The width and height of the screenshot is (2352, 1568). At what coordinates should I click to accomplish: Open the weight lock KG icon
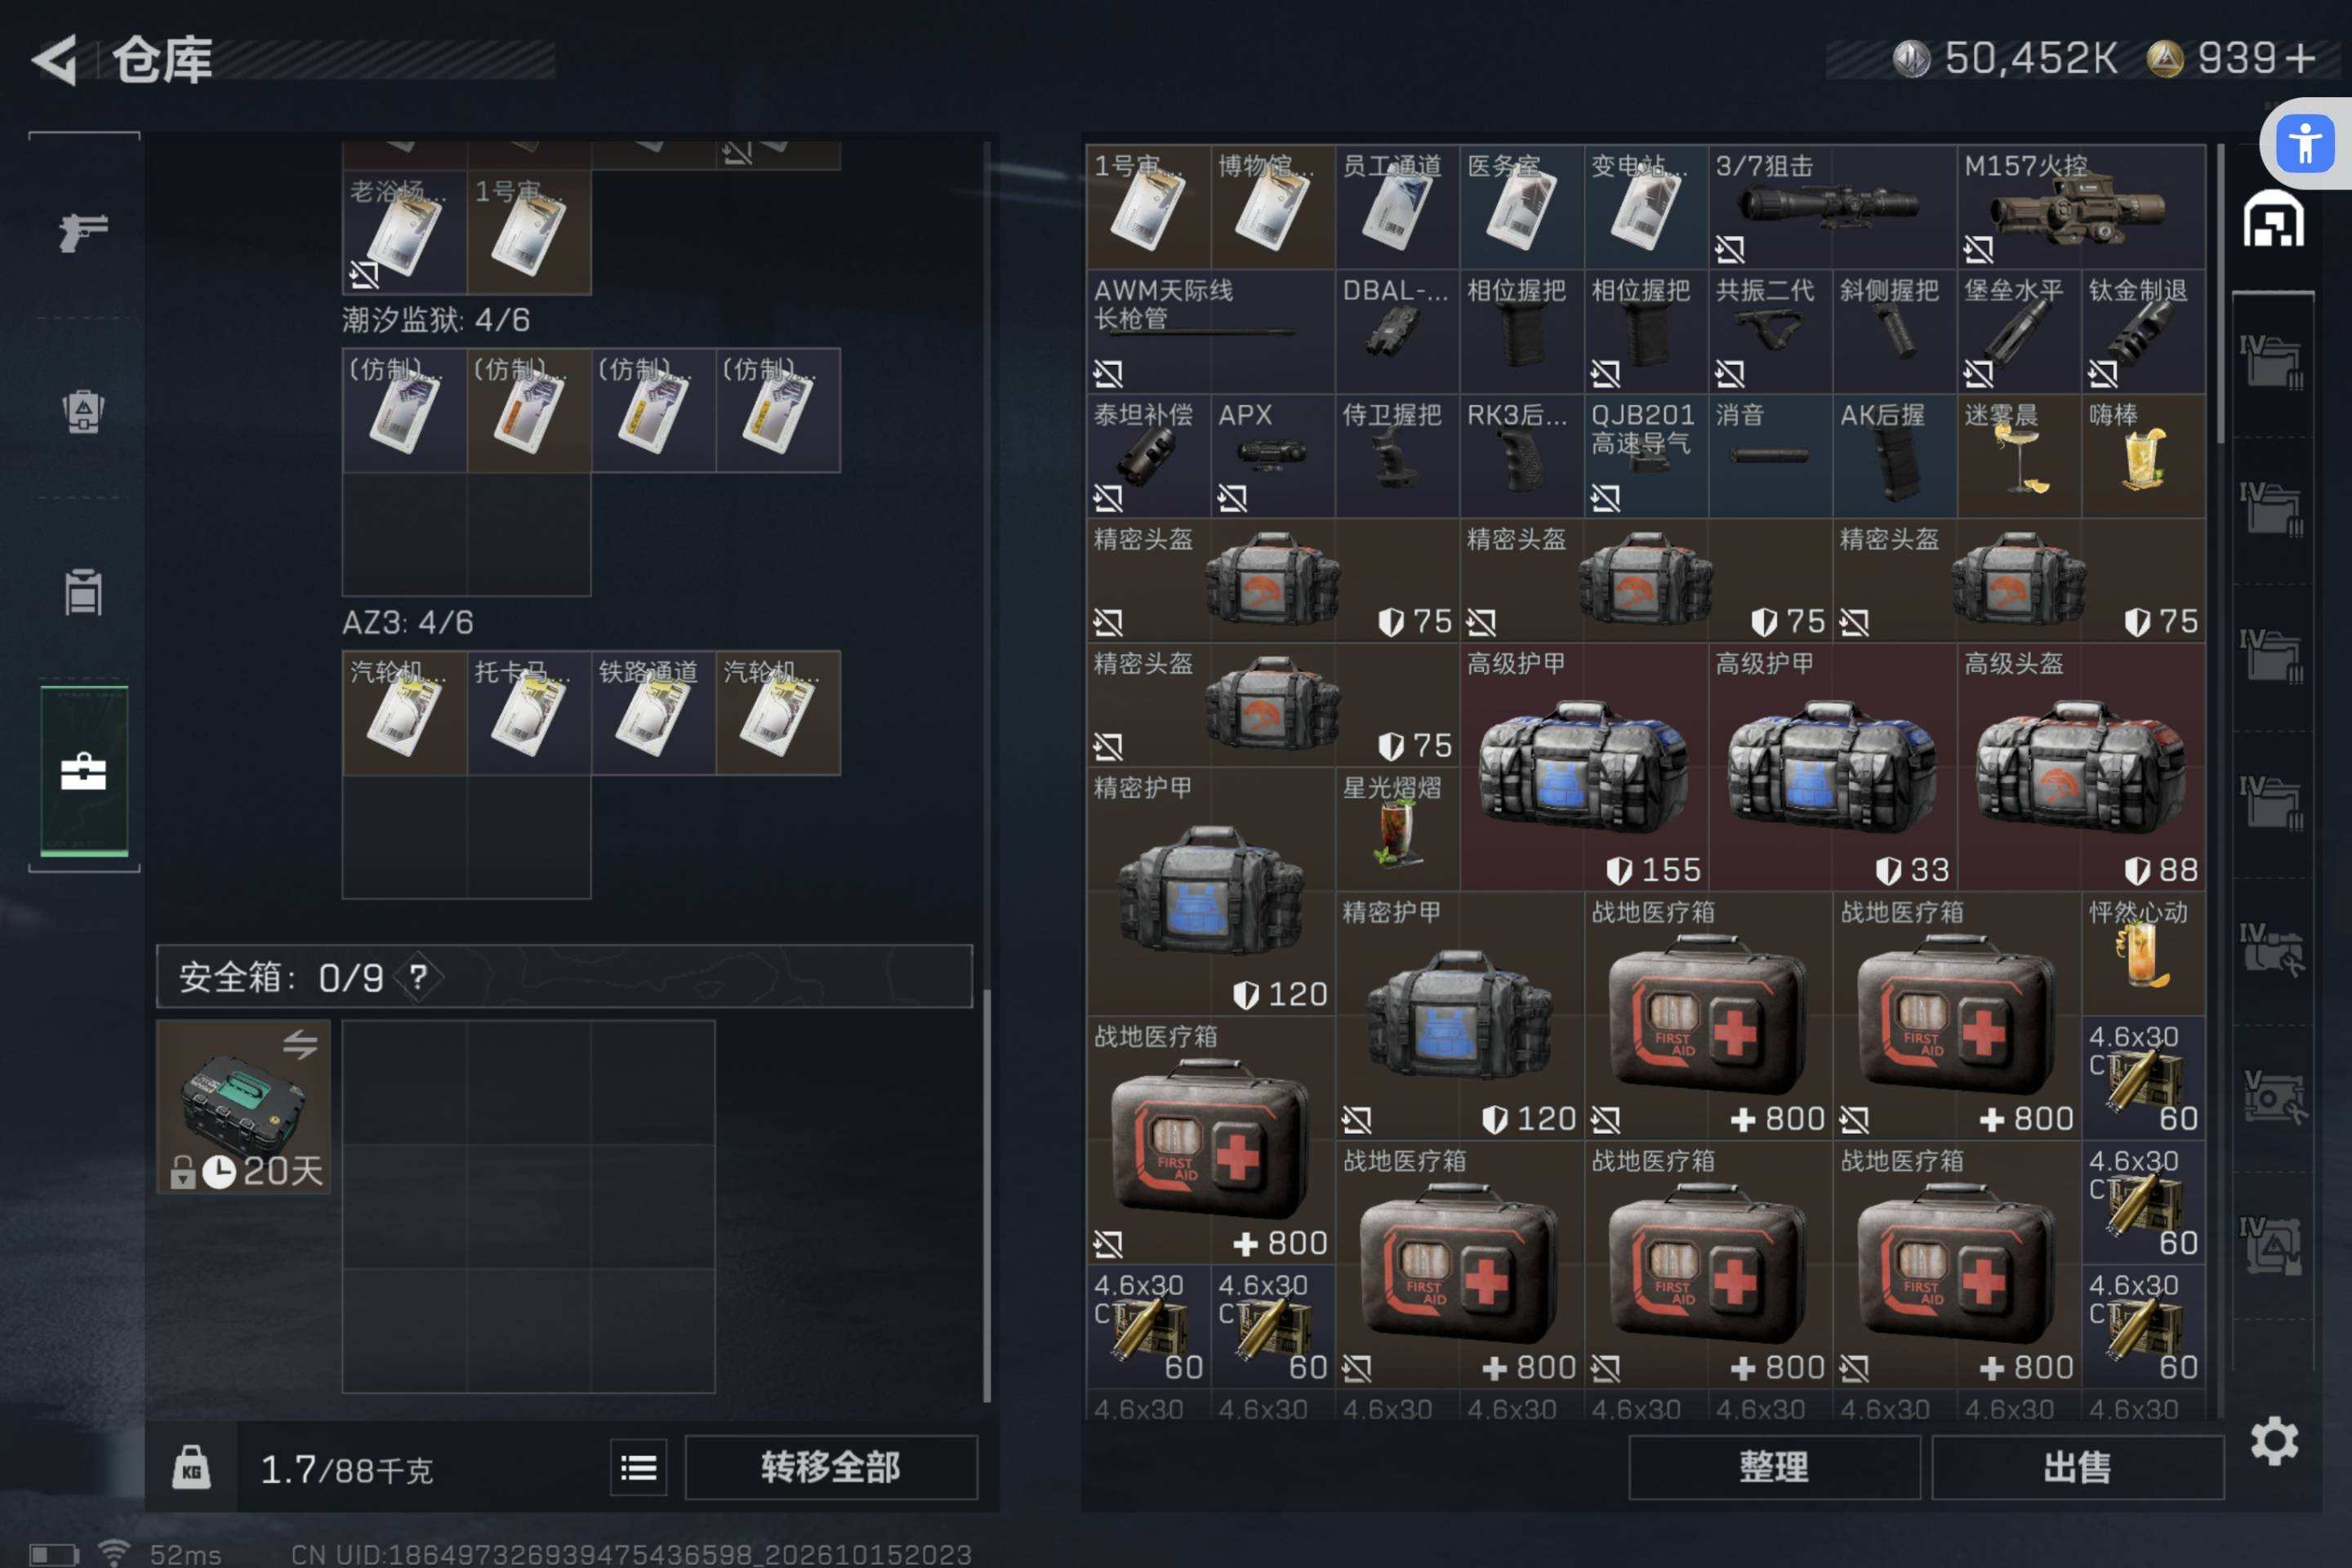point(191,1467)
